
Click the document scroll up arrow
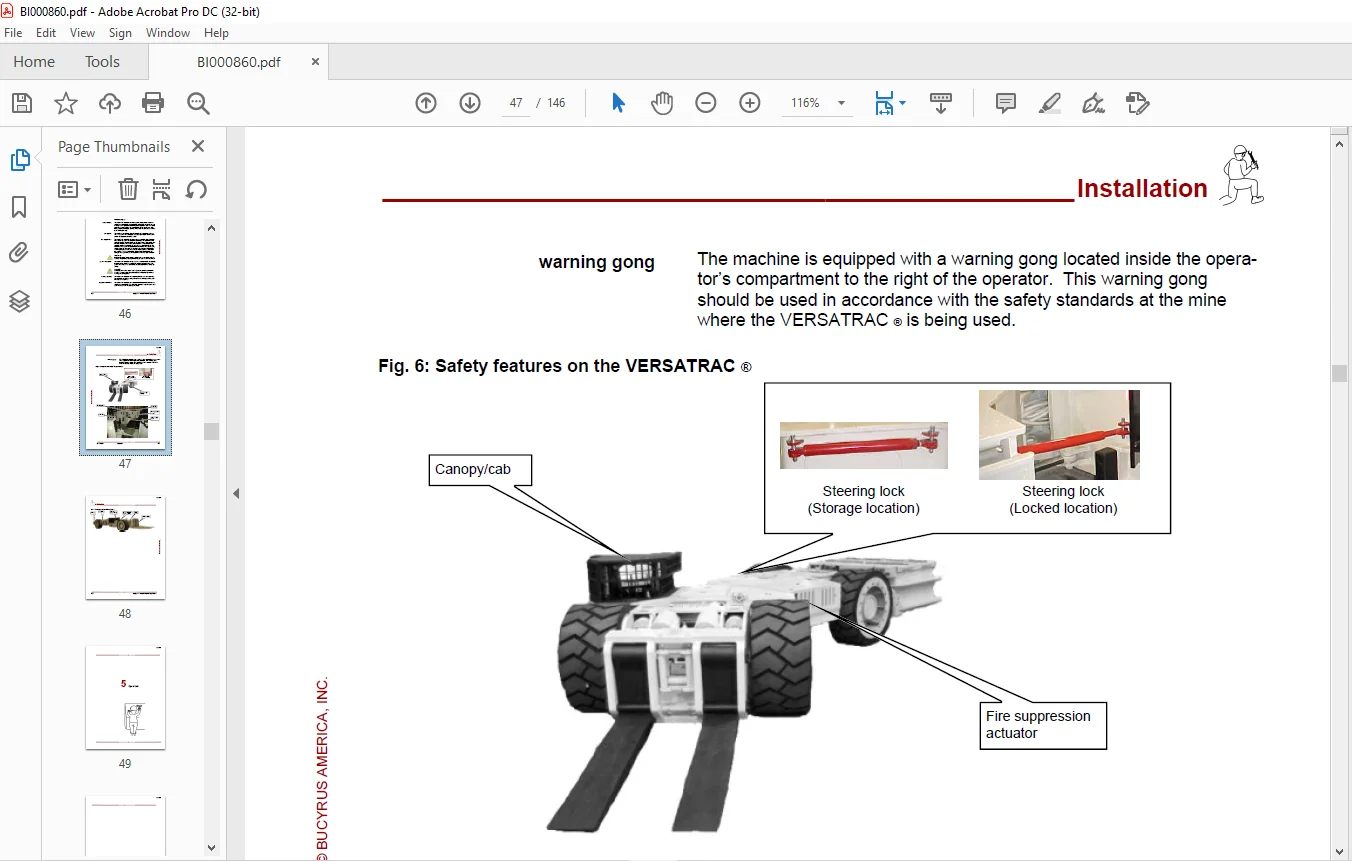click(1340, 144)
